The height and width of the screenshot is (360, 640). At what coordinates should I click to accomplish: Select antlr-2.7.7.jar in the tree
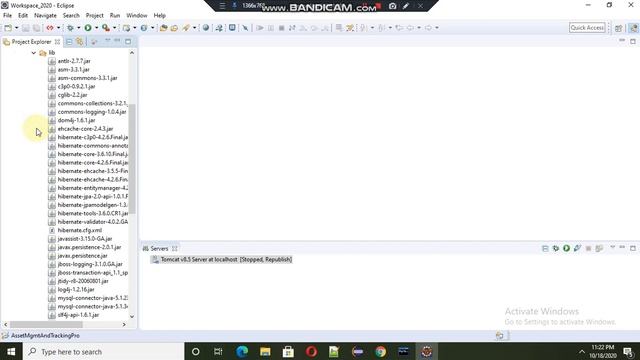[74, 61]
